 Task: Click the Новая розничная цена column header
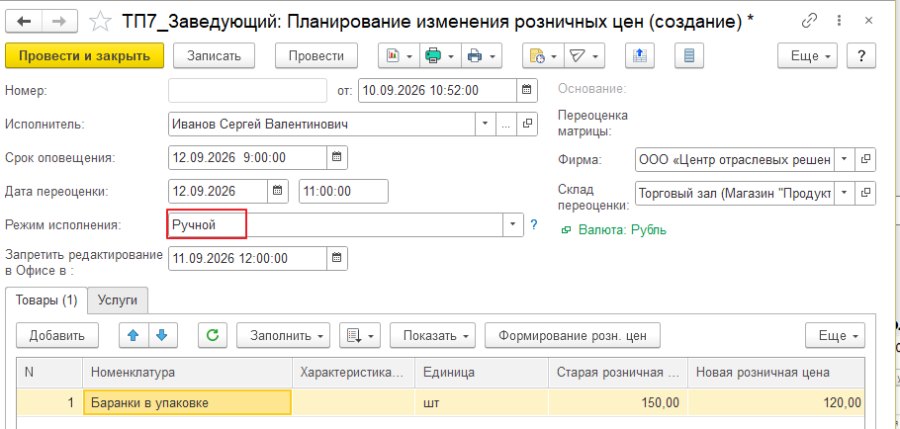777,372
